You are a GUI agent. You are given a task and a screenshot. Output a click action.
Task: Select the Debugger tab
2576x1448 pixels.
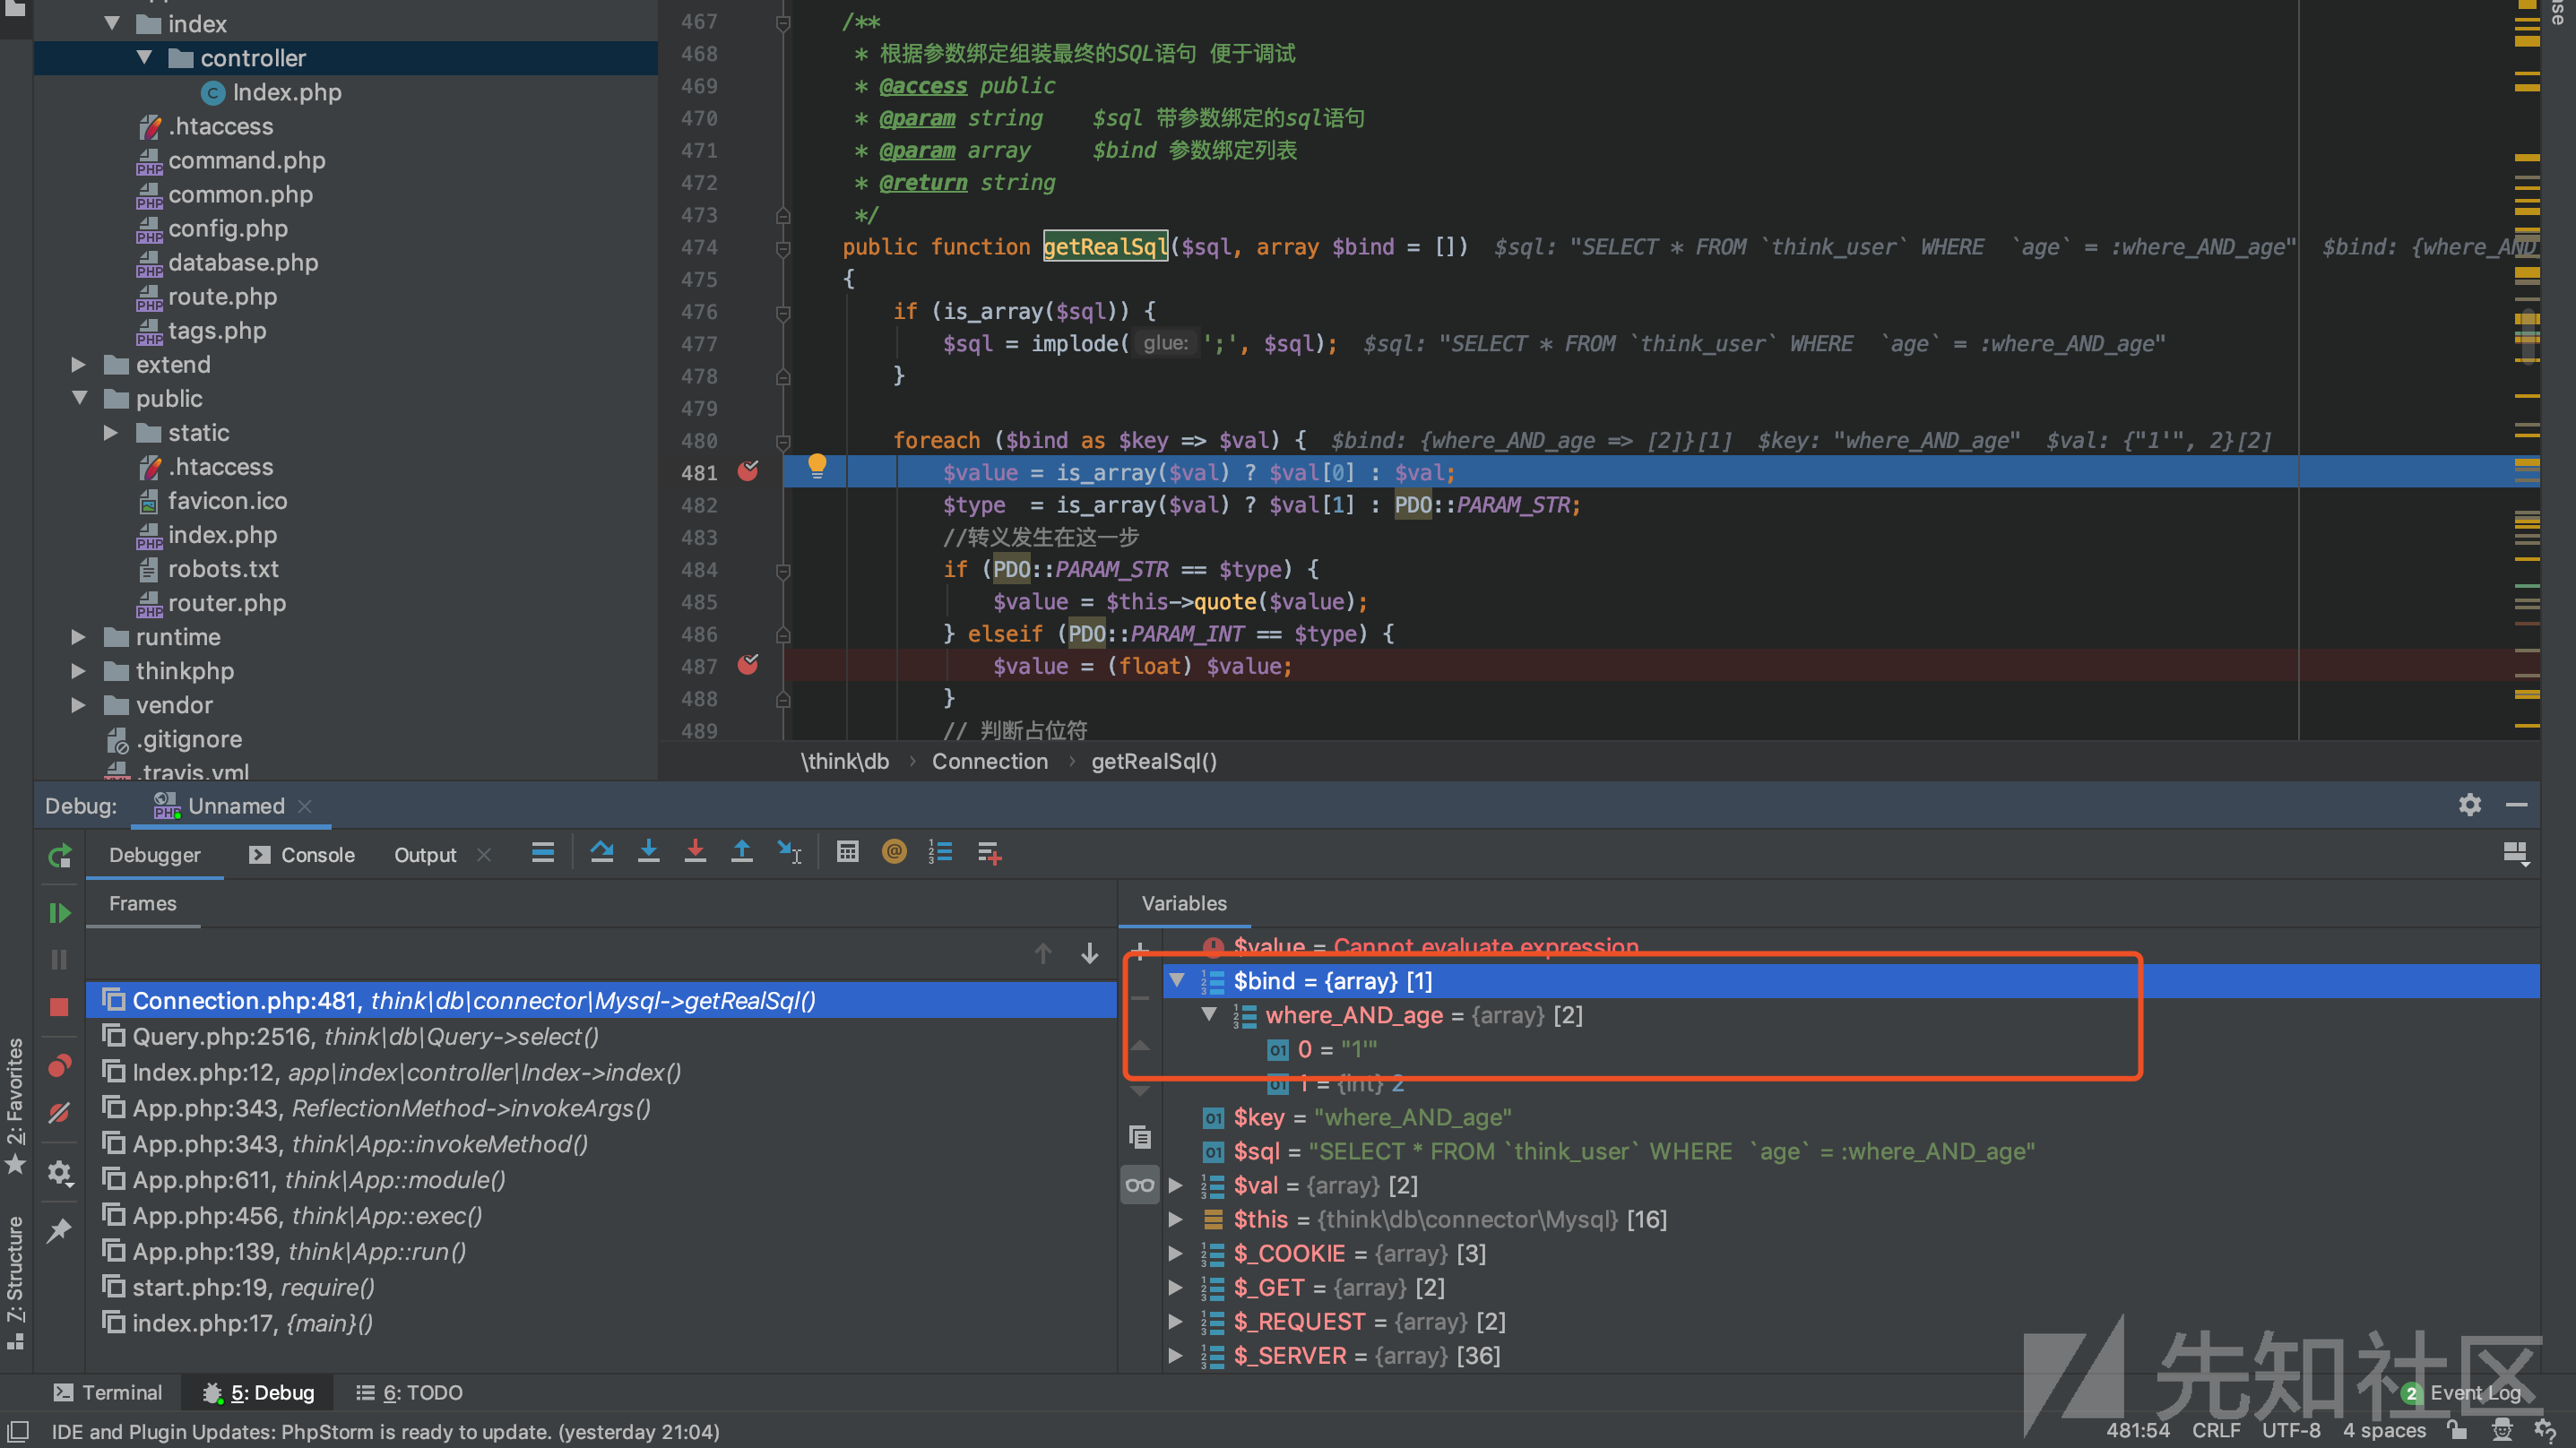pos(155,855)
